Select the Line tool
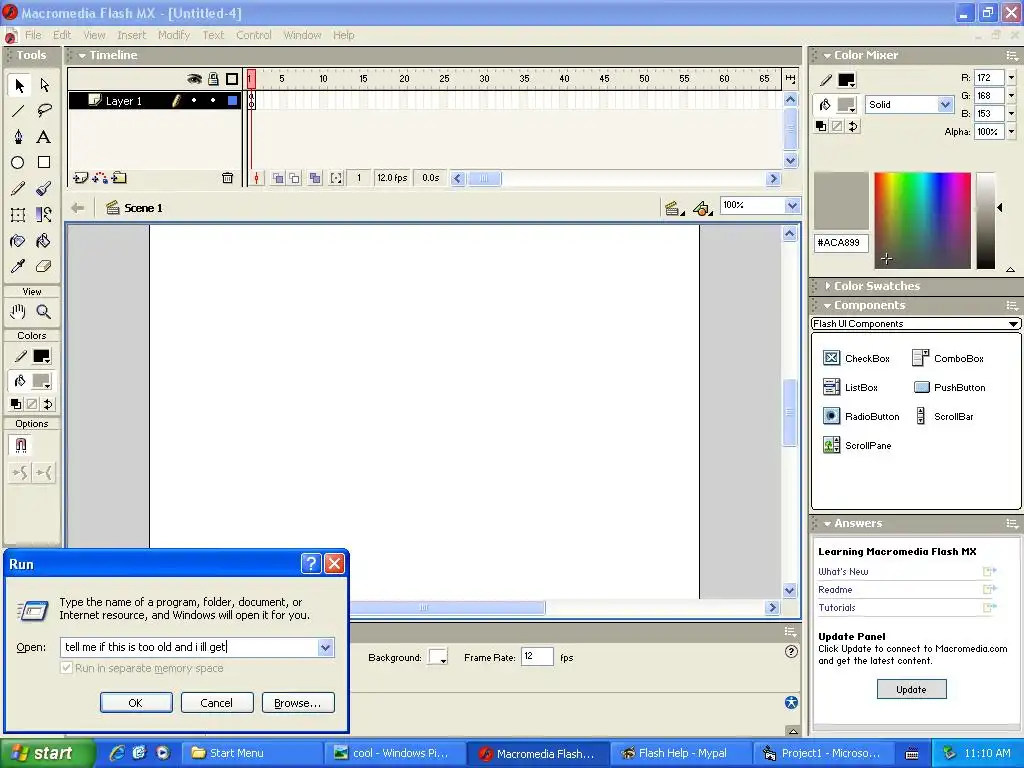Image resolution: width=1024 pixels, height=768 pixels. point(18,111)
